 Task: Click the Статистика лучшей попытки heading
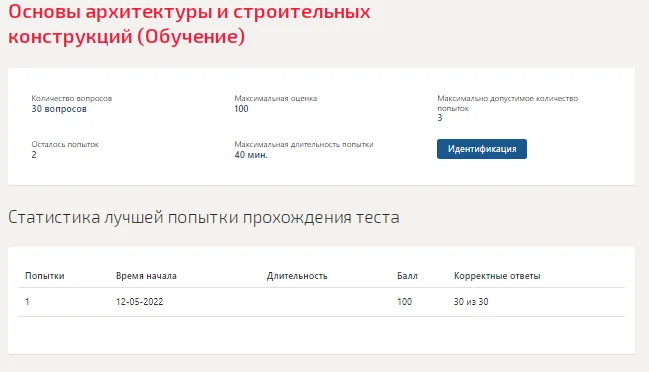[x=204, y=217]
